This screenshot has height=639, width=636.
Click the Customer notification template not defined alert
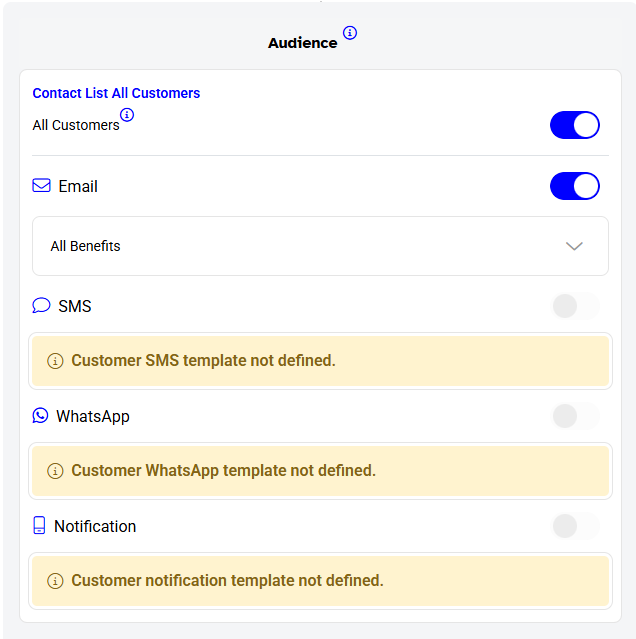[x=320, y=581]
